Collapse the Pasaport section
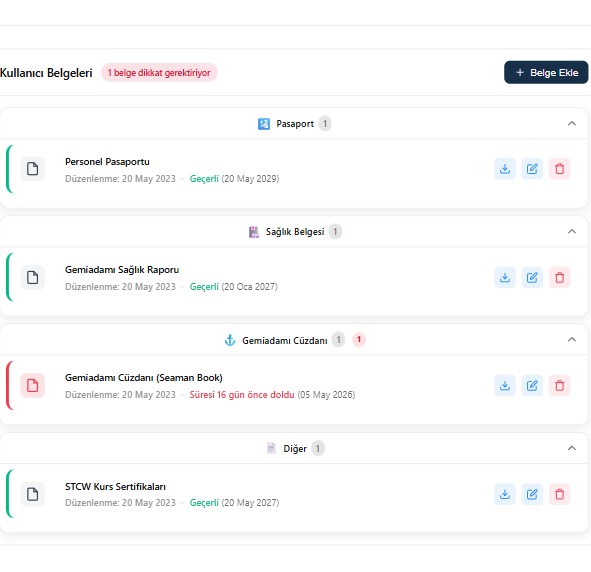591x572 pixels. 572,124
